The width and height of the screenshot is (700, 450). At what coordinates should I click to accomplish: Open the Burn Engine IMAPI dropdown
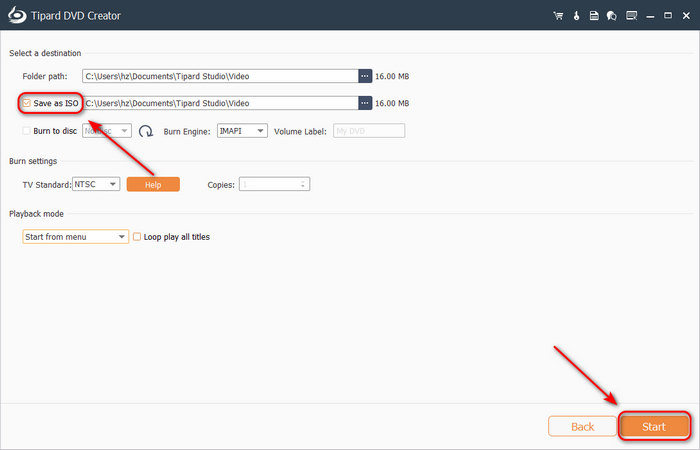[242, 131]
